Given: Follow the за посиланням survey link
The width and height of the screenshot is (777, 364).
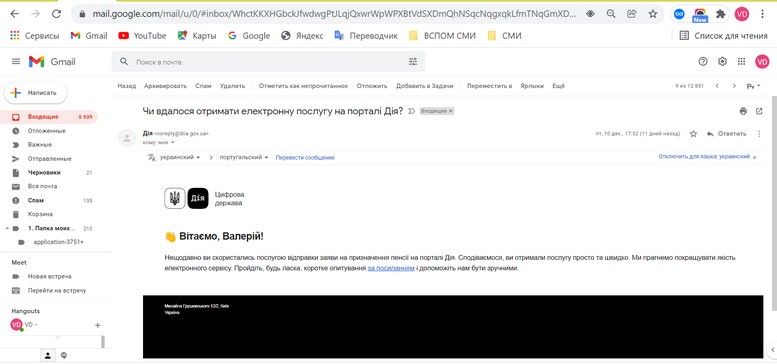Looking at the screenshot, I should click(x=391, y=268).
